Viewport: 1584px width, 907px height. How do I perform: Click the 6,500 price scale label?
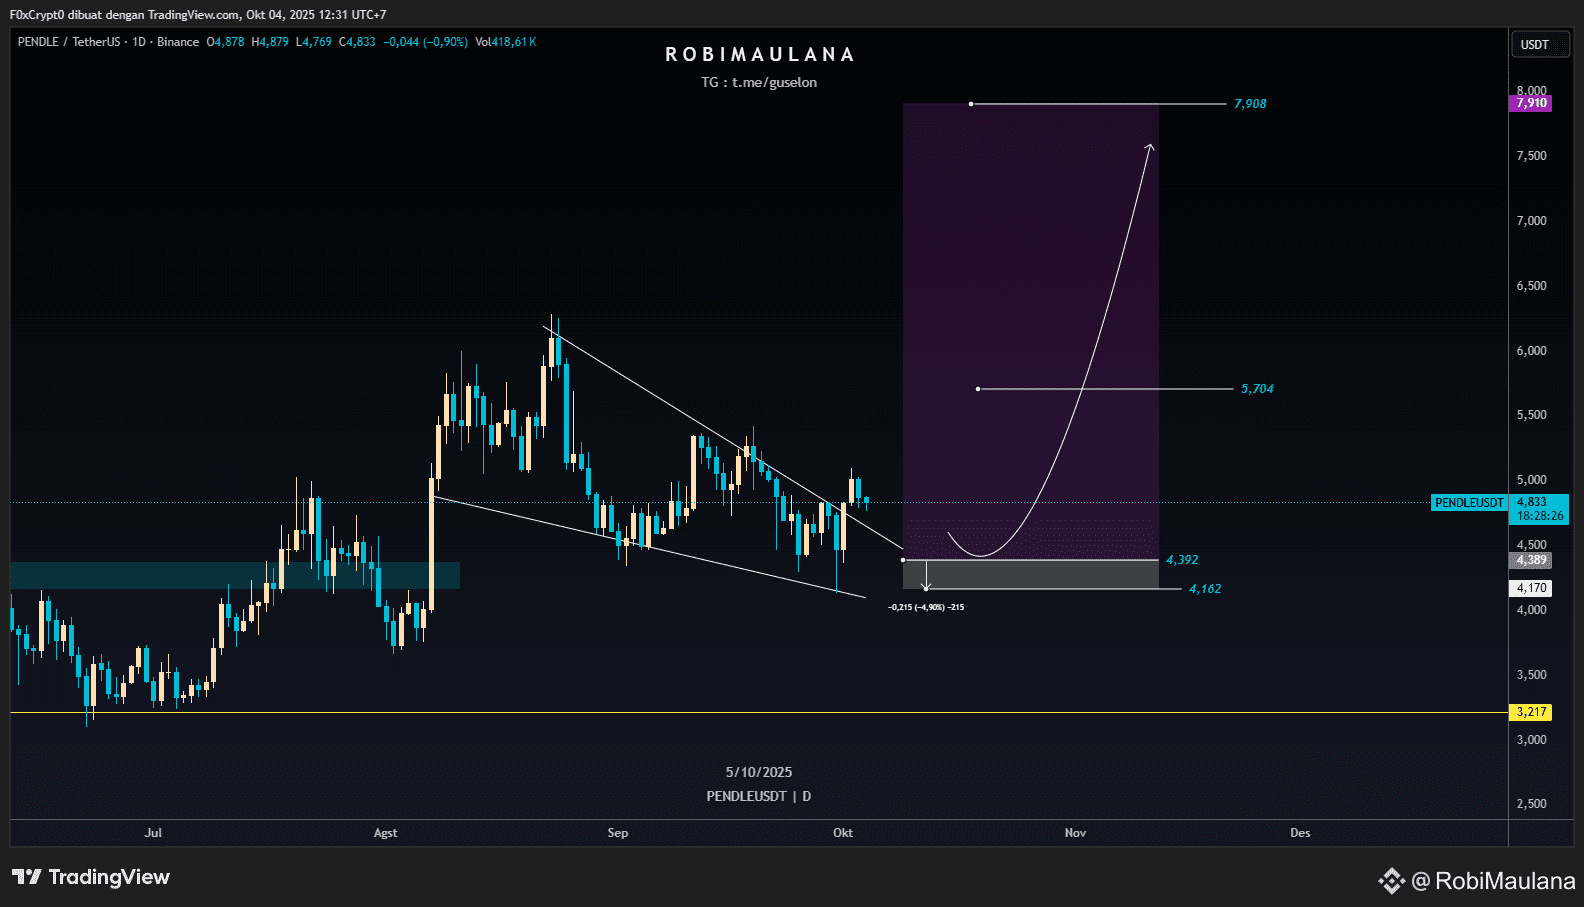point(1531,286)
